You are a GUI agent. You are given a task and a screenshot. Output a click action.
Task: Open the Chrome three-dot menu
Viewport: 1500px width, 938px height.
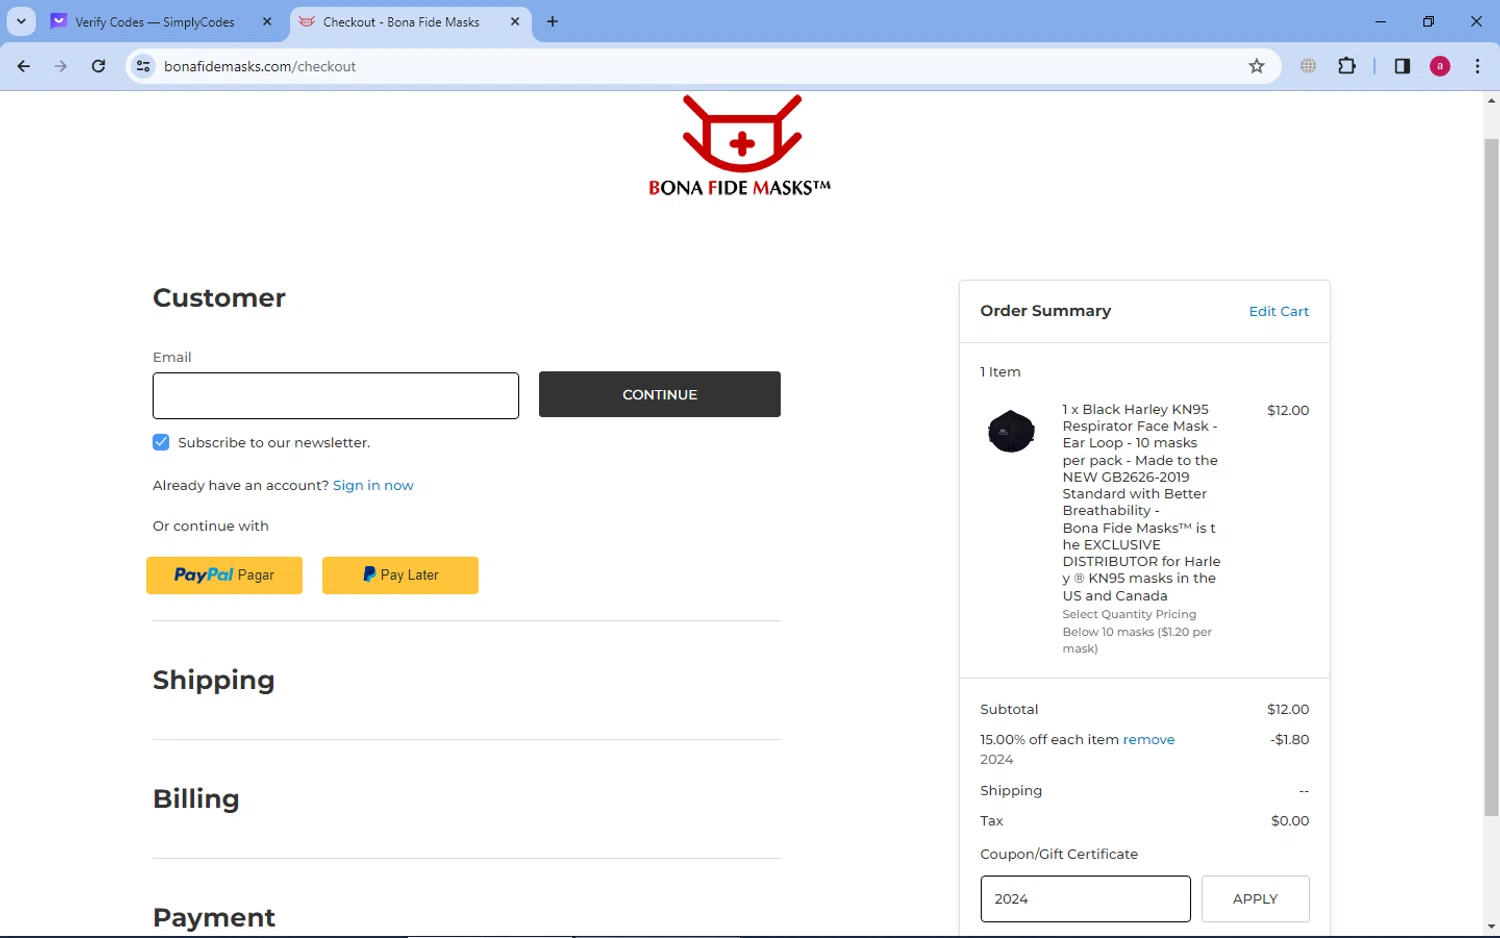pyautogui.click(x=1477, y=66)
